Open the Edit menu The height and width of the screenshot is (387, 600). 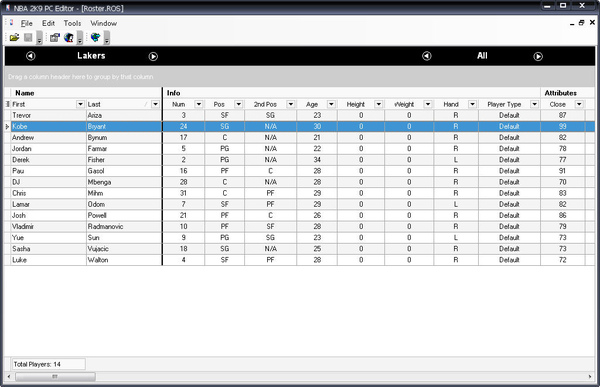[48, 23]
